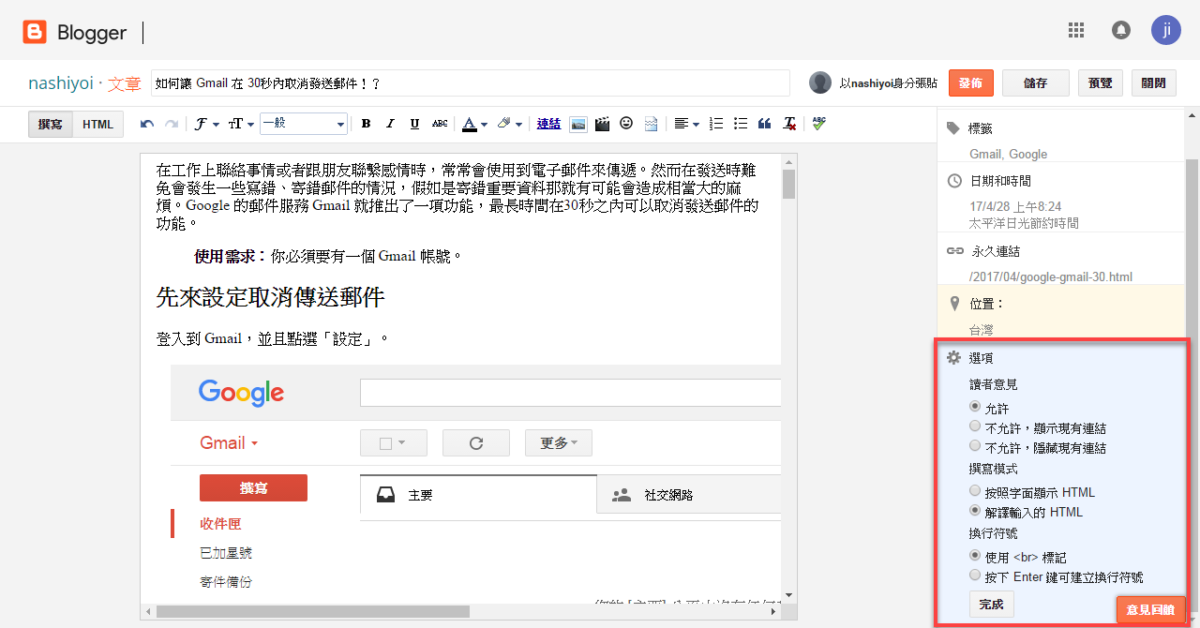Select 不允許，顯示現有連結 option
The height and width of the screenshot is (628, 1200).
click(975, 427)
